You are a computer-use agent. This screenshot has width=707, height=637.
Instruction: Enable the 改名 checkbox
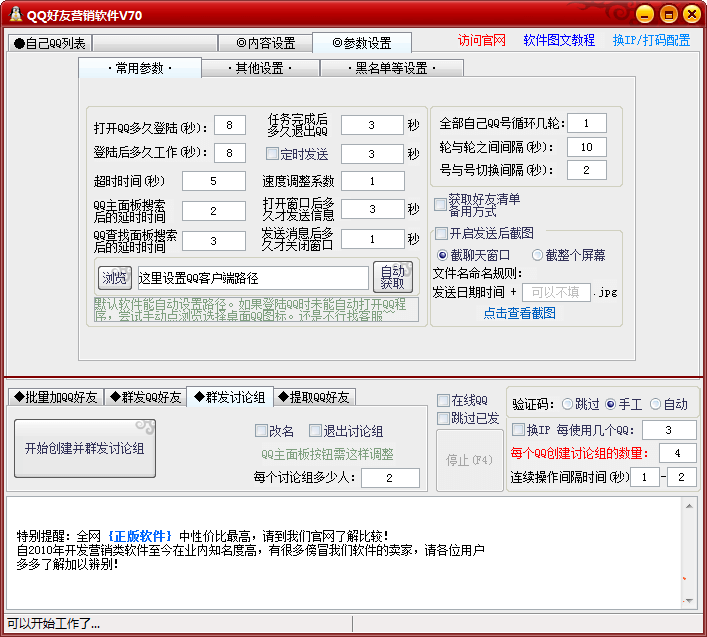click(261, 431)
